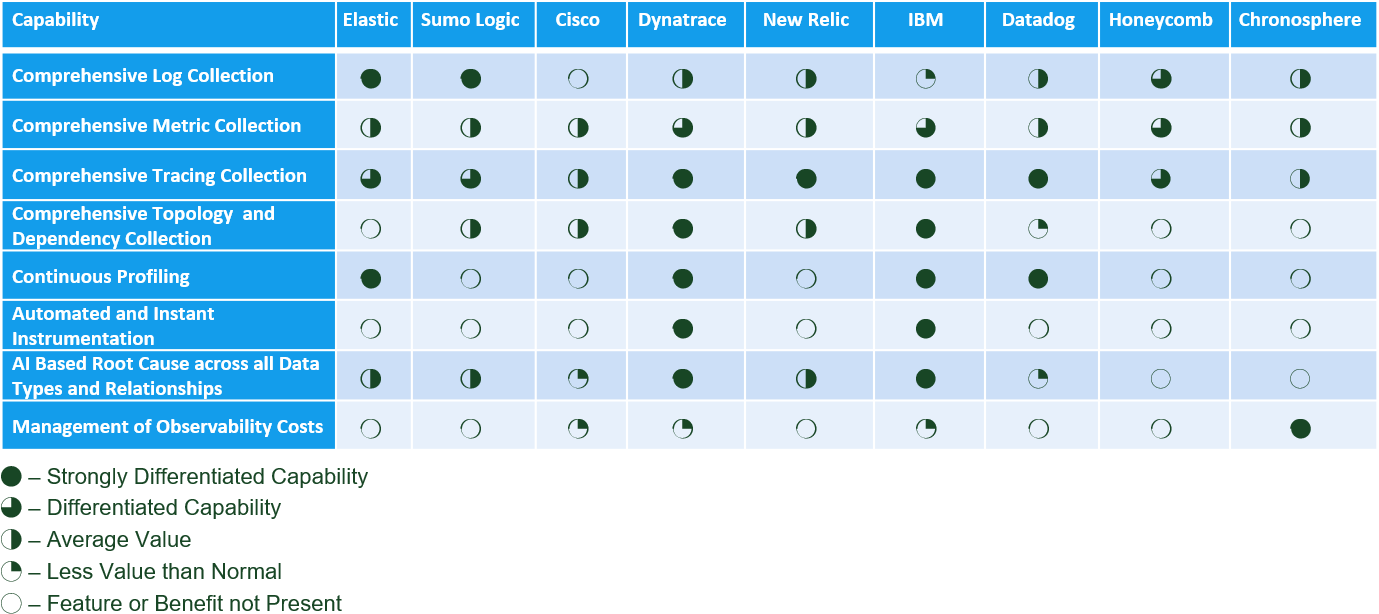Click New Relic's Comprehensive Tracing Collection circle
Screen dimensions: 1379x614
(806, 179)
